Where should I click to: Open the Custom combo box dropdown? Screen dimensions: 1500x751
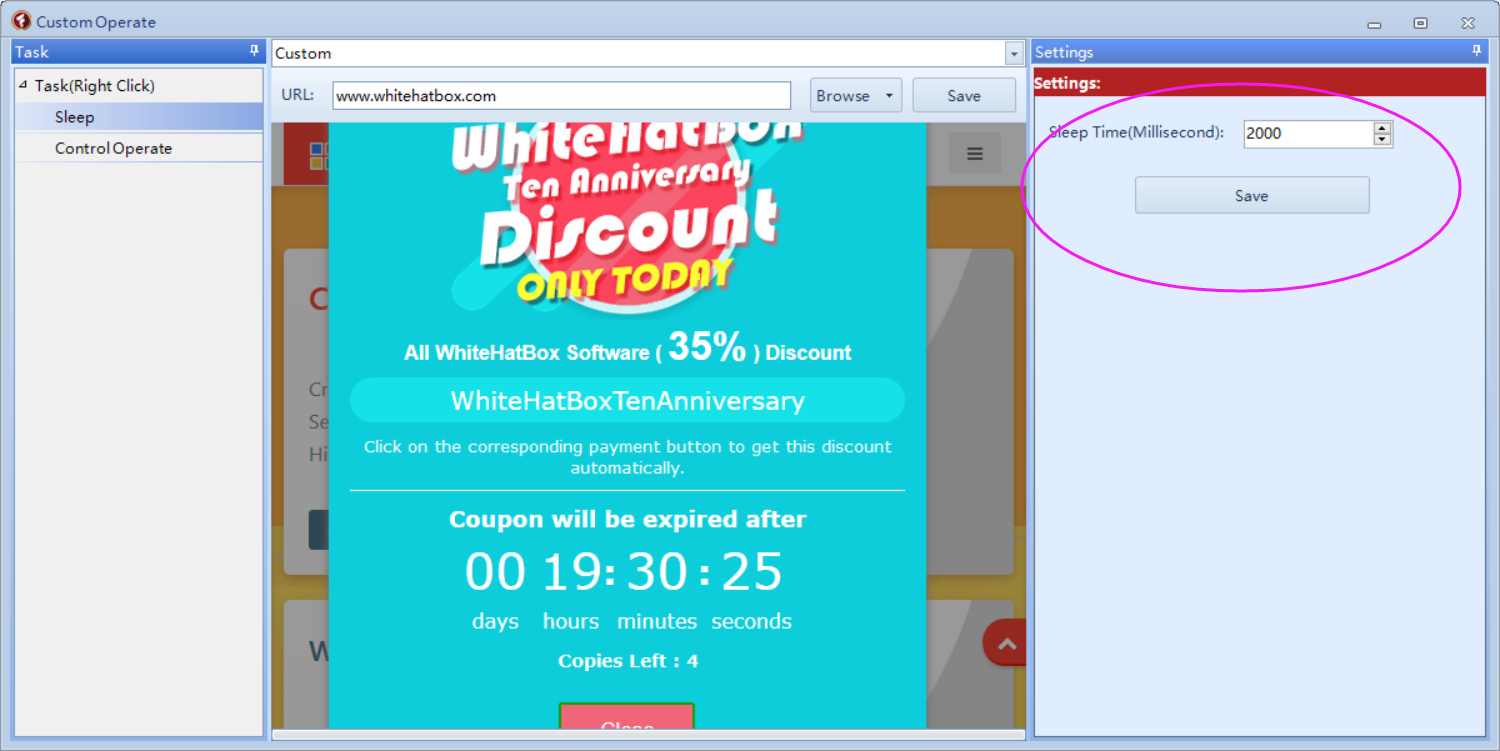tap(1014, 54)
